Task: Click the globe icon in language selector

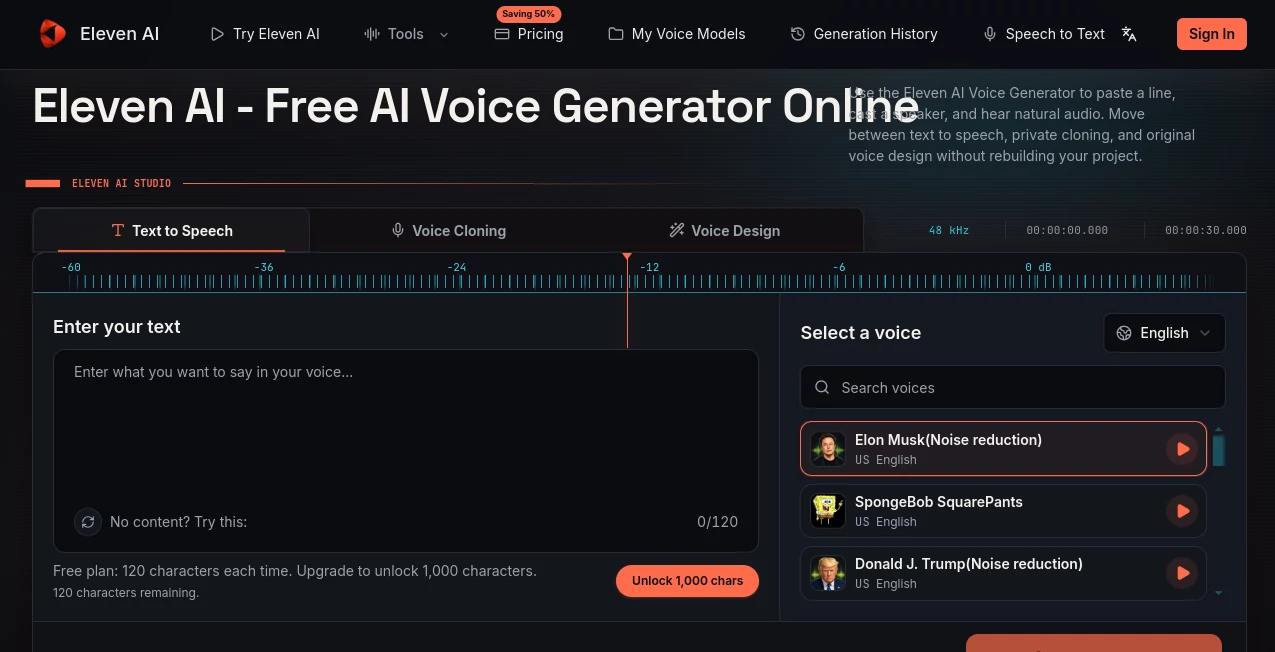Action: [x=1124, y=333]
